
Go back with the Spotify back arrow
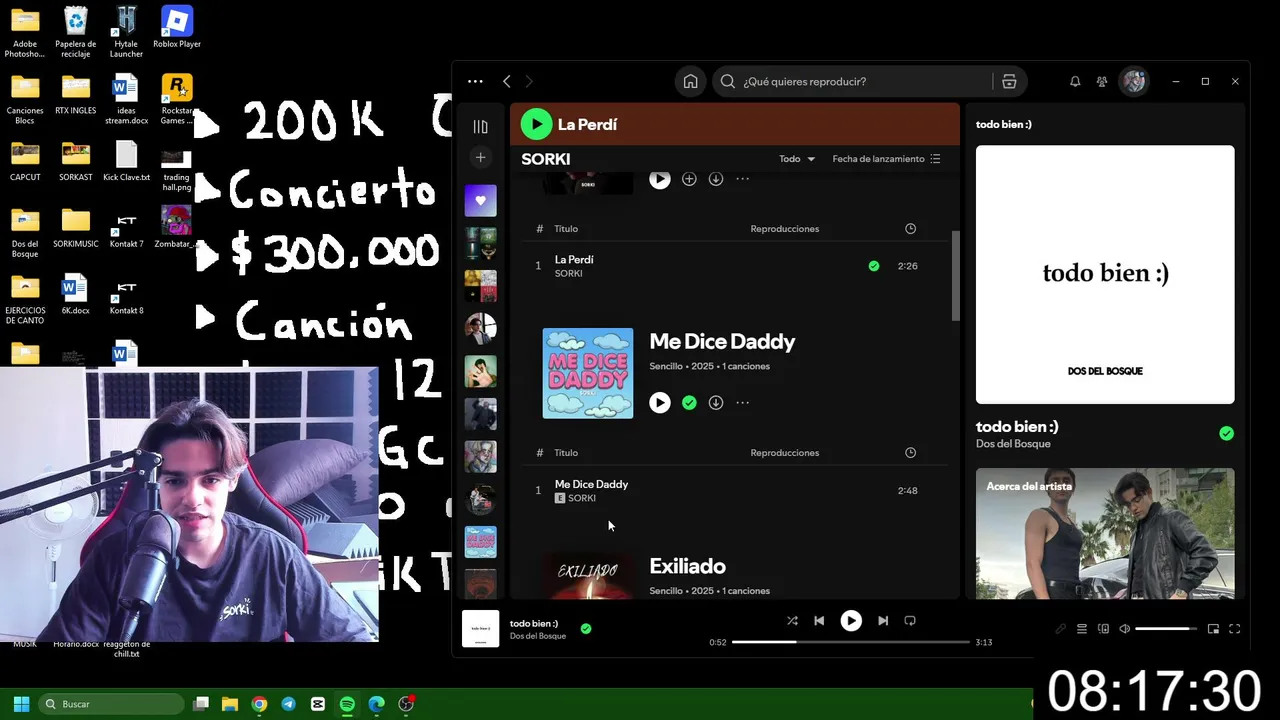tap(507, 82)
